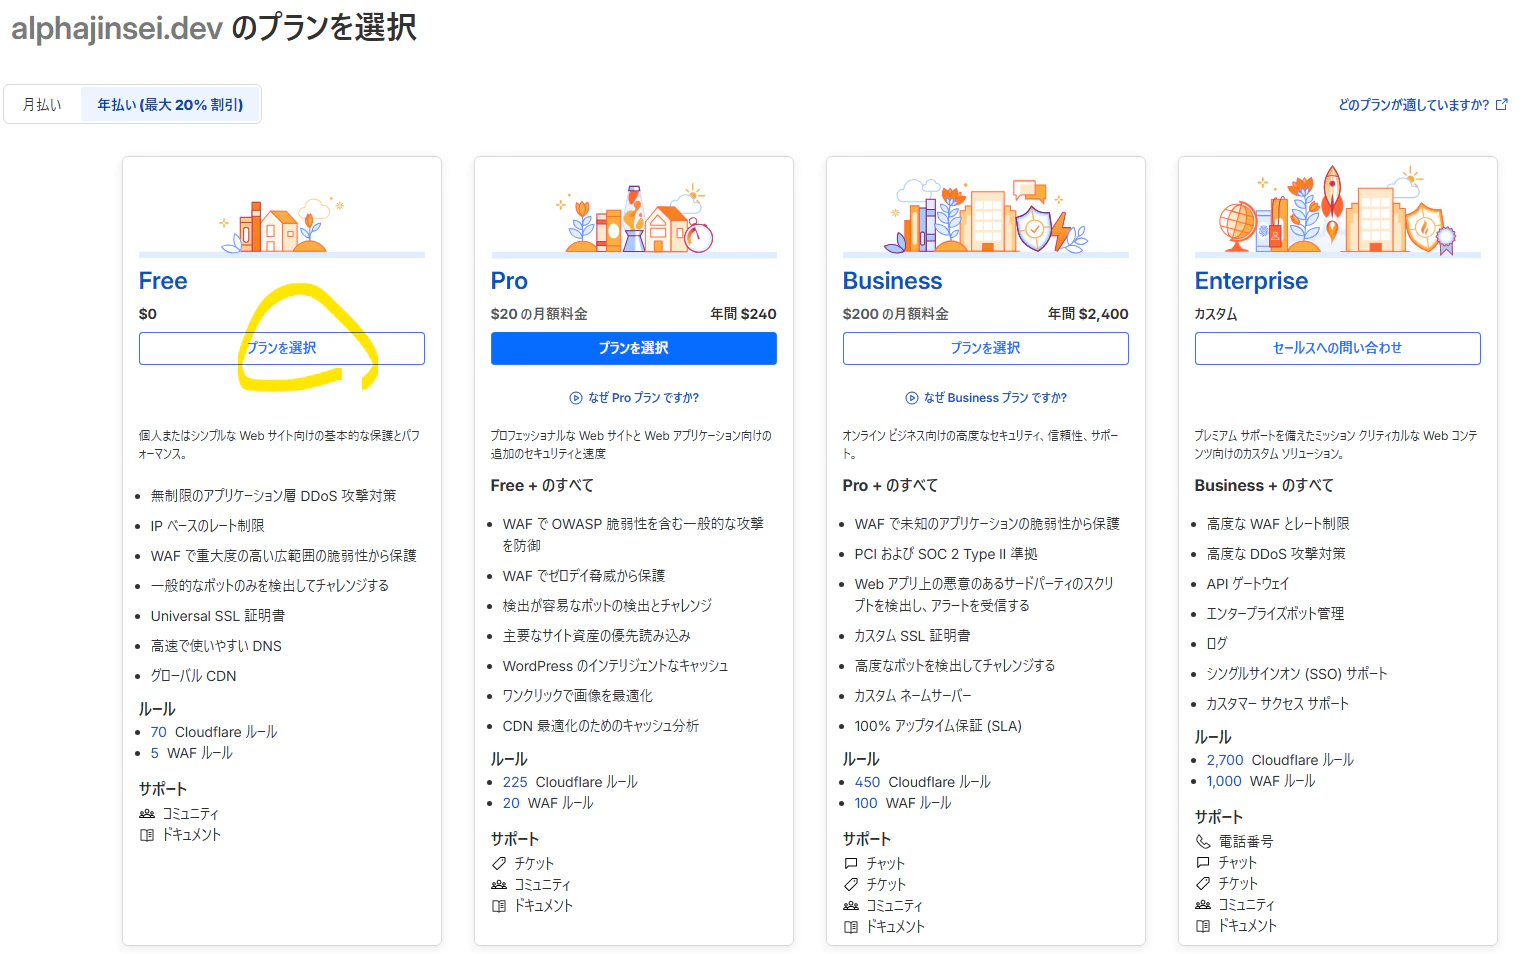1529x954 pixels.
Task: Click the チャット bubble icon in the Business plan
Action: (x=851, y=863)
